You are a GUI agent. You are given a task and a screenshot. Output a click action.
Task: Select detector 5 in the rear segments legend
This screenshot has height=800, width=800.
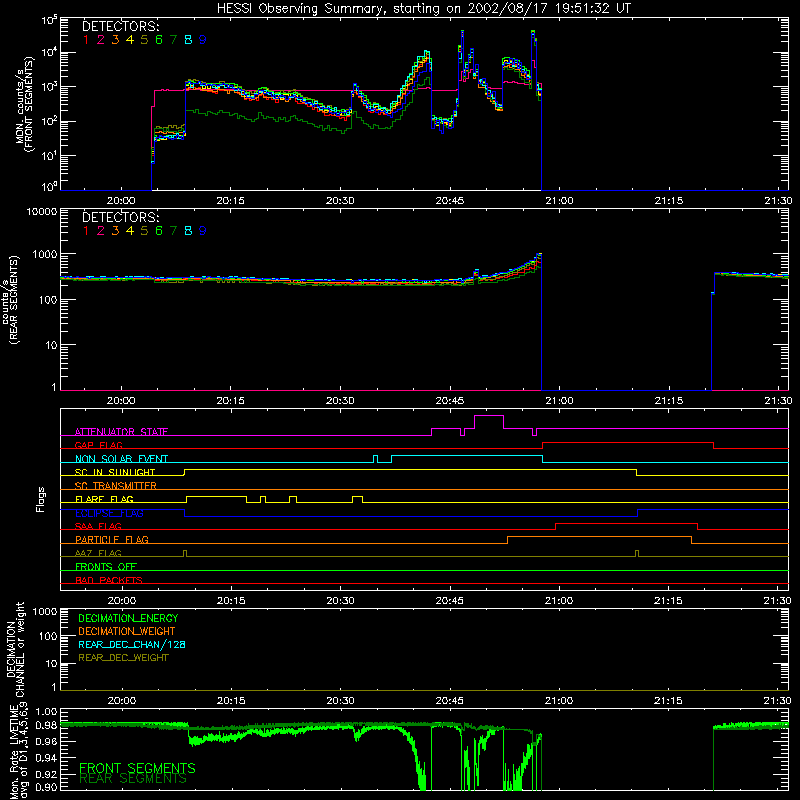[144, 231]
